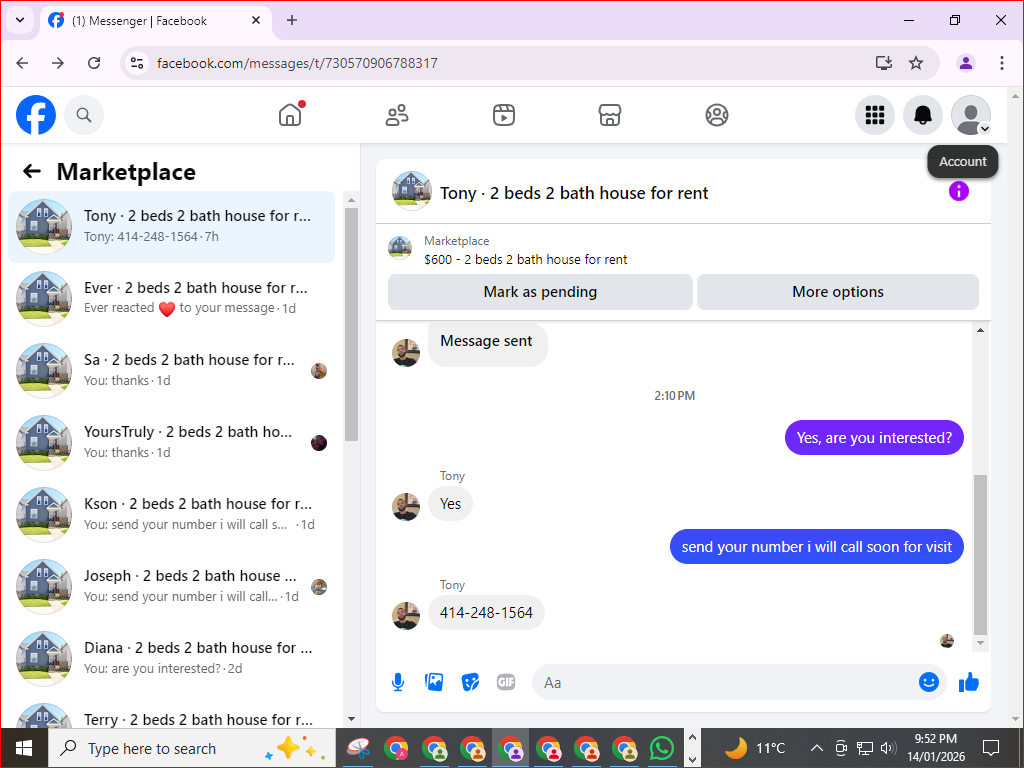This screenshot has width=1024, height=768.
Task: Open Ever's chat in the list
Action: [172, 298]
